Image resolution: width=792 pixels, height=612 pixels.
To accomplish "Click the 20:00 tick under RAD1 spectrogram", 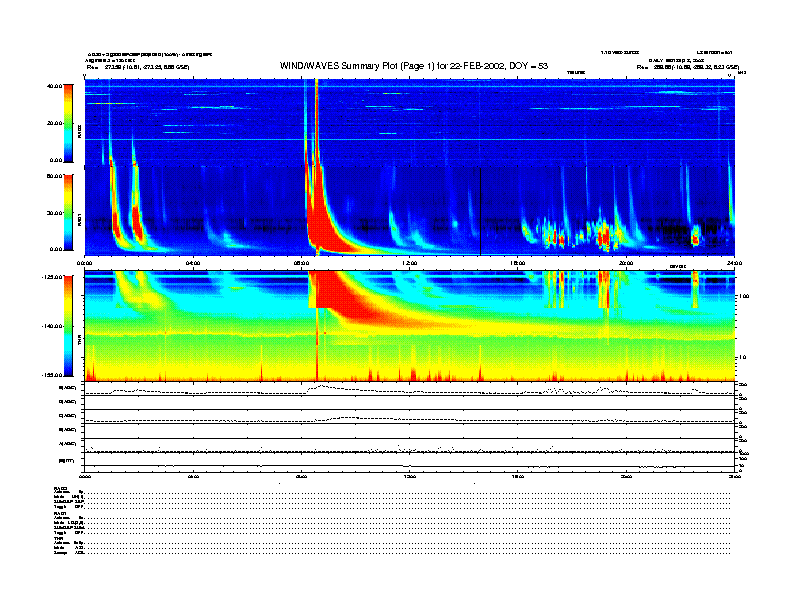I will click(626, 263).
